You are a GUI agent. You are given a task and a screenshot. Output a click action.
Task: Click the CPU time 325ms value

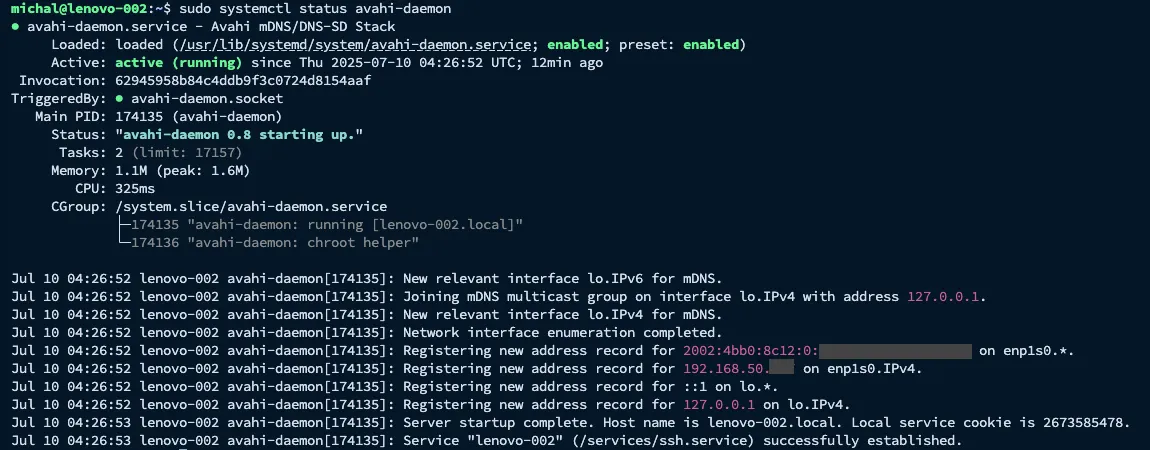(x=135, y=189)
